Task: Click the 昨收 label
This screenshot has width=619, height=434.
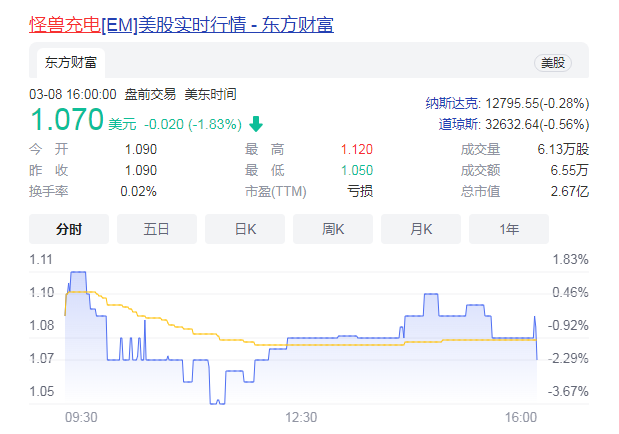Action: 49,171
